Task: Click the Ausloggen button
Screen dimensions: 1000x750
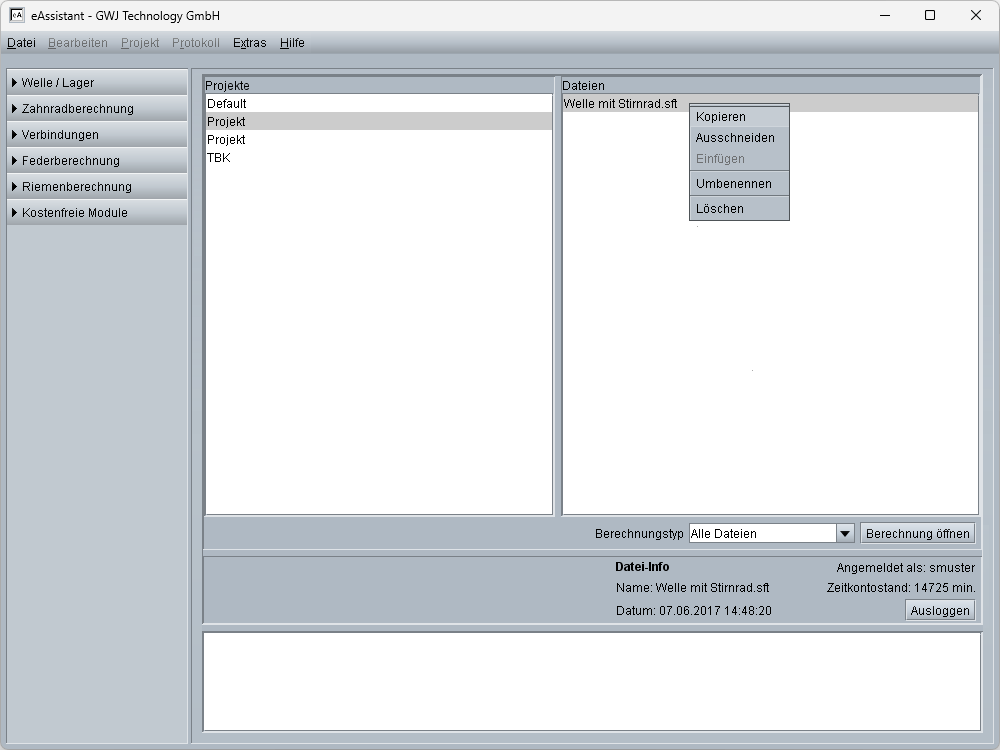Action: pyautogui.click(x=940, y=611)
